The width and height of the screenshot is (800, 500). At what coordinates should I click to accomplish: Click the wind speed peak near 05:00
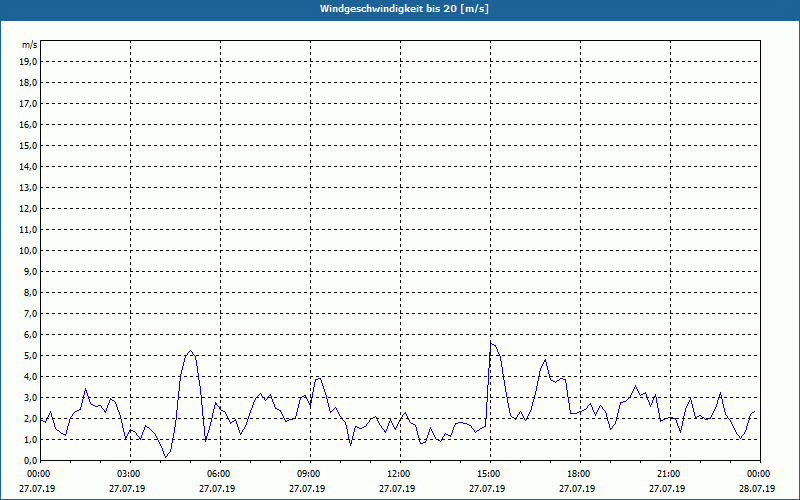click(190, 351)
